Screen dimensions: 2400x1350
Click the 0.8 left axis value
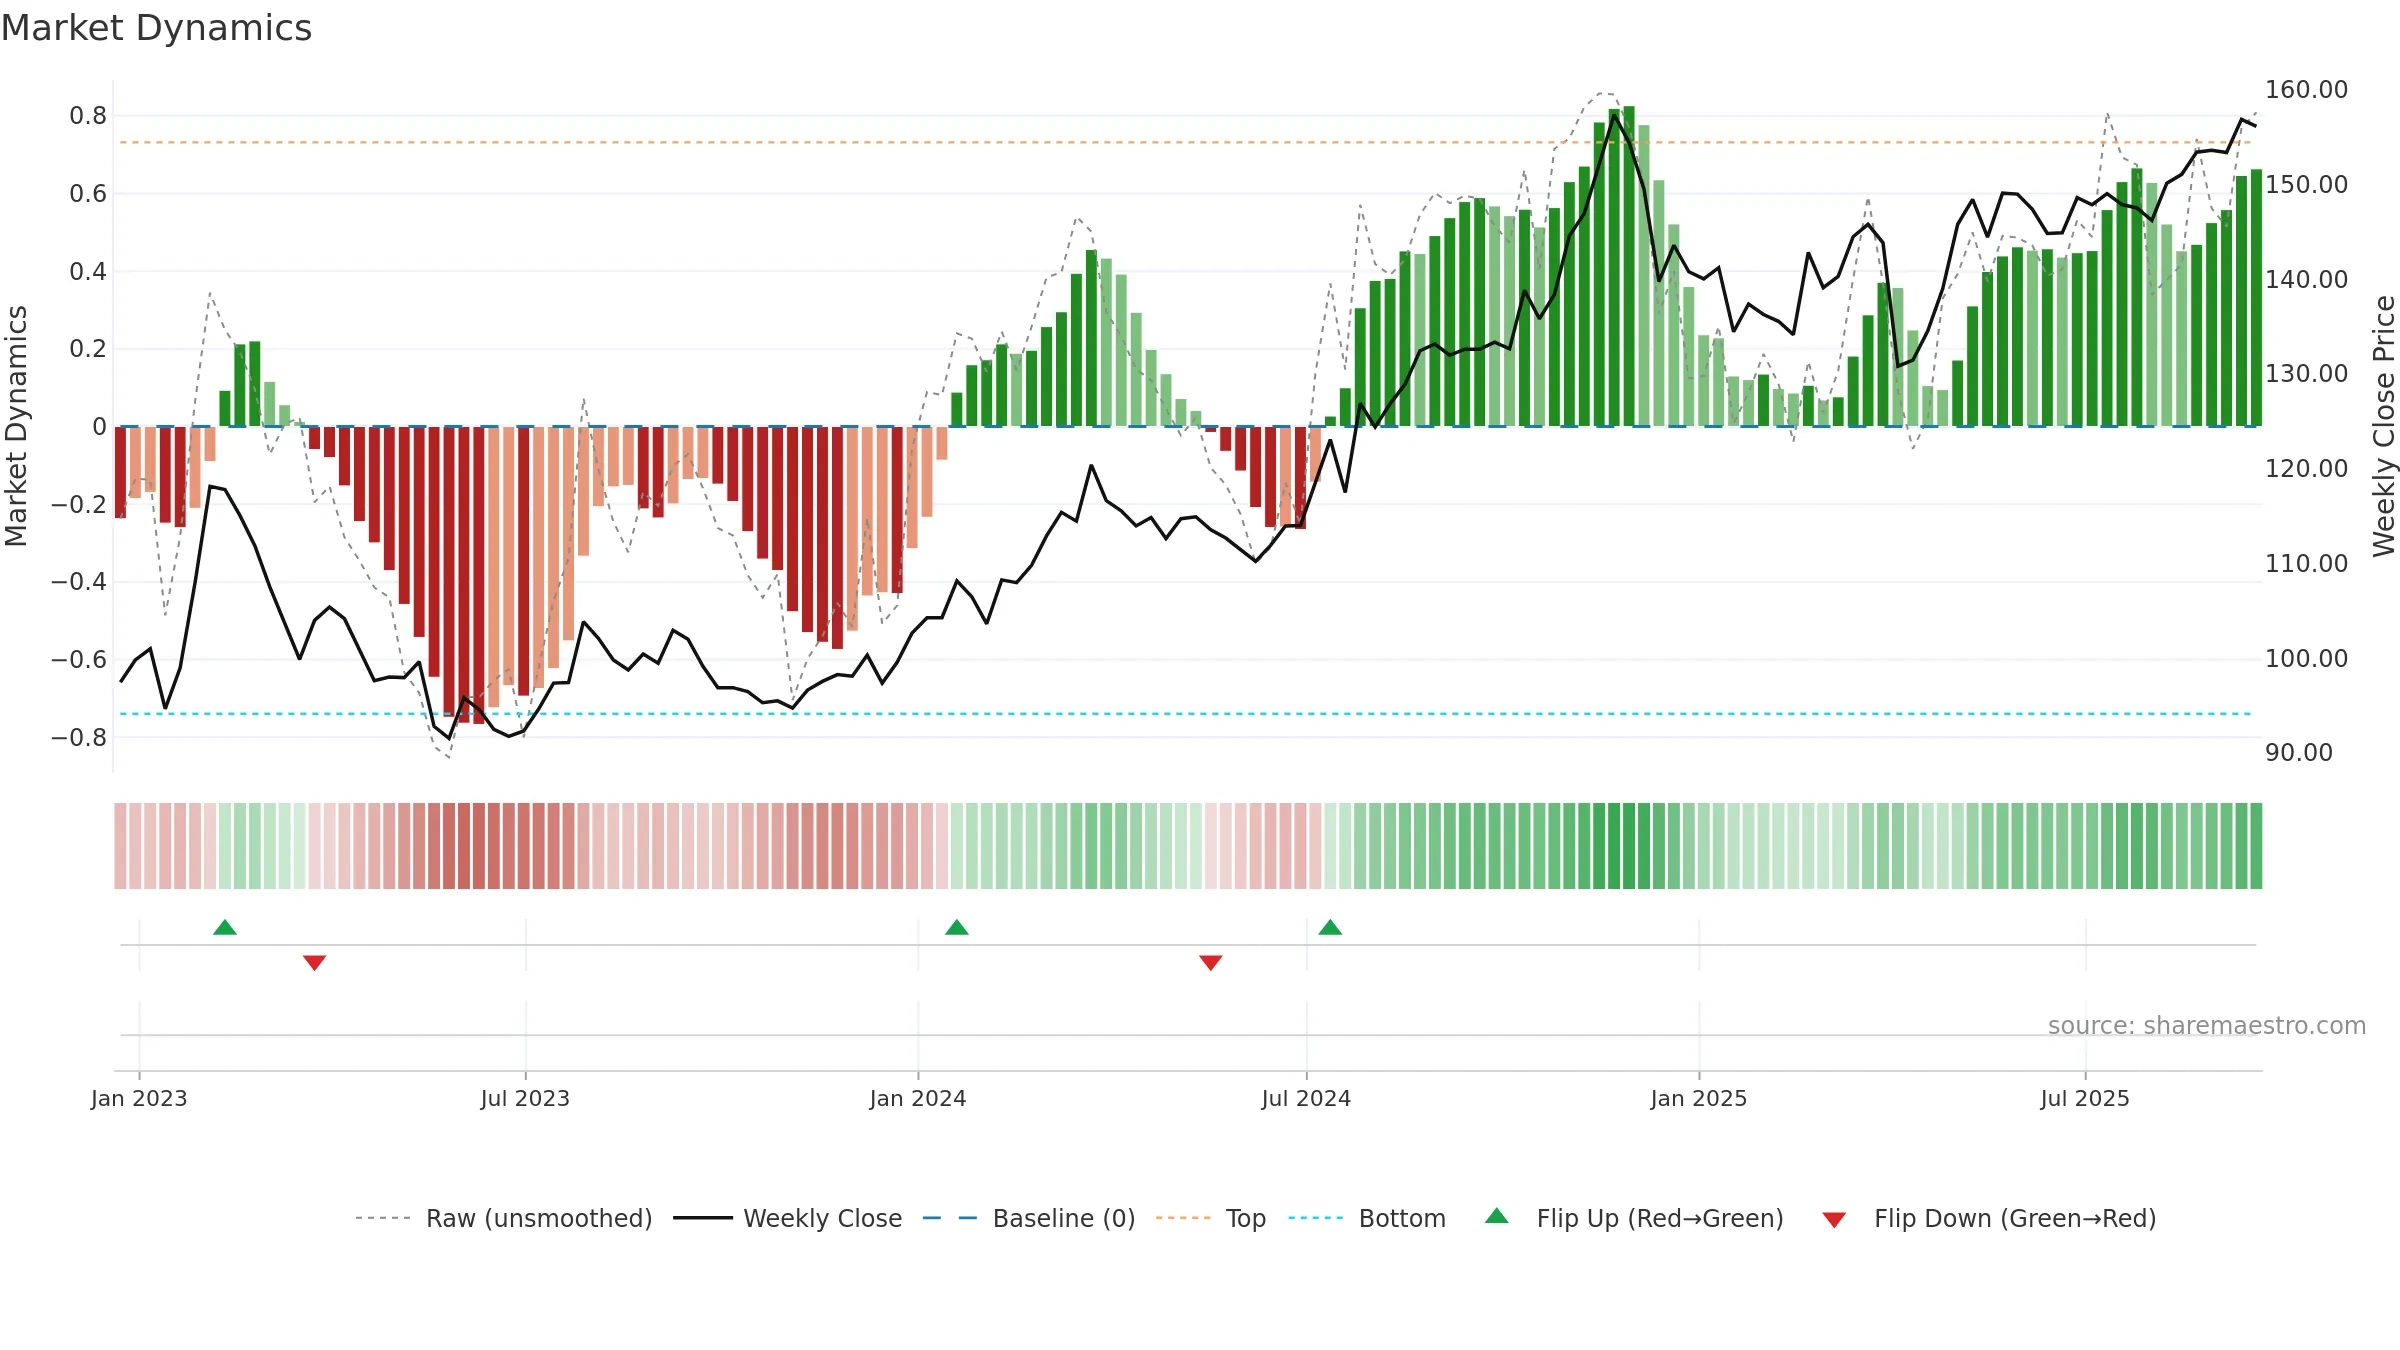[88, 116]
